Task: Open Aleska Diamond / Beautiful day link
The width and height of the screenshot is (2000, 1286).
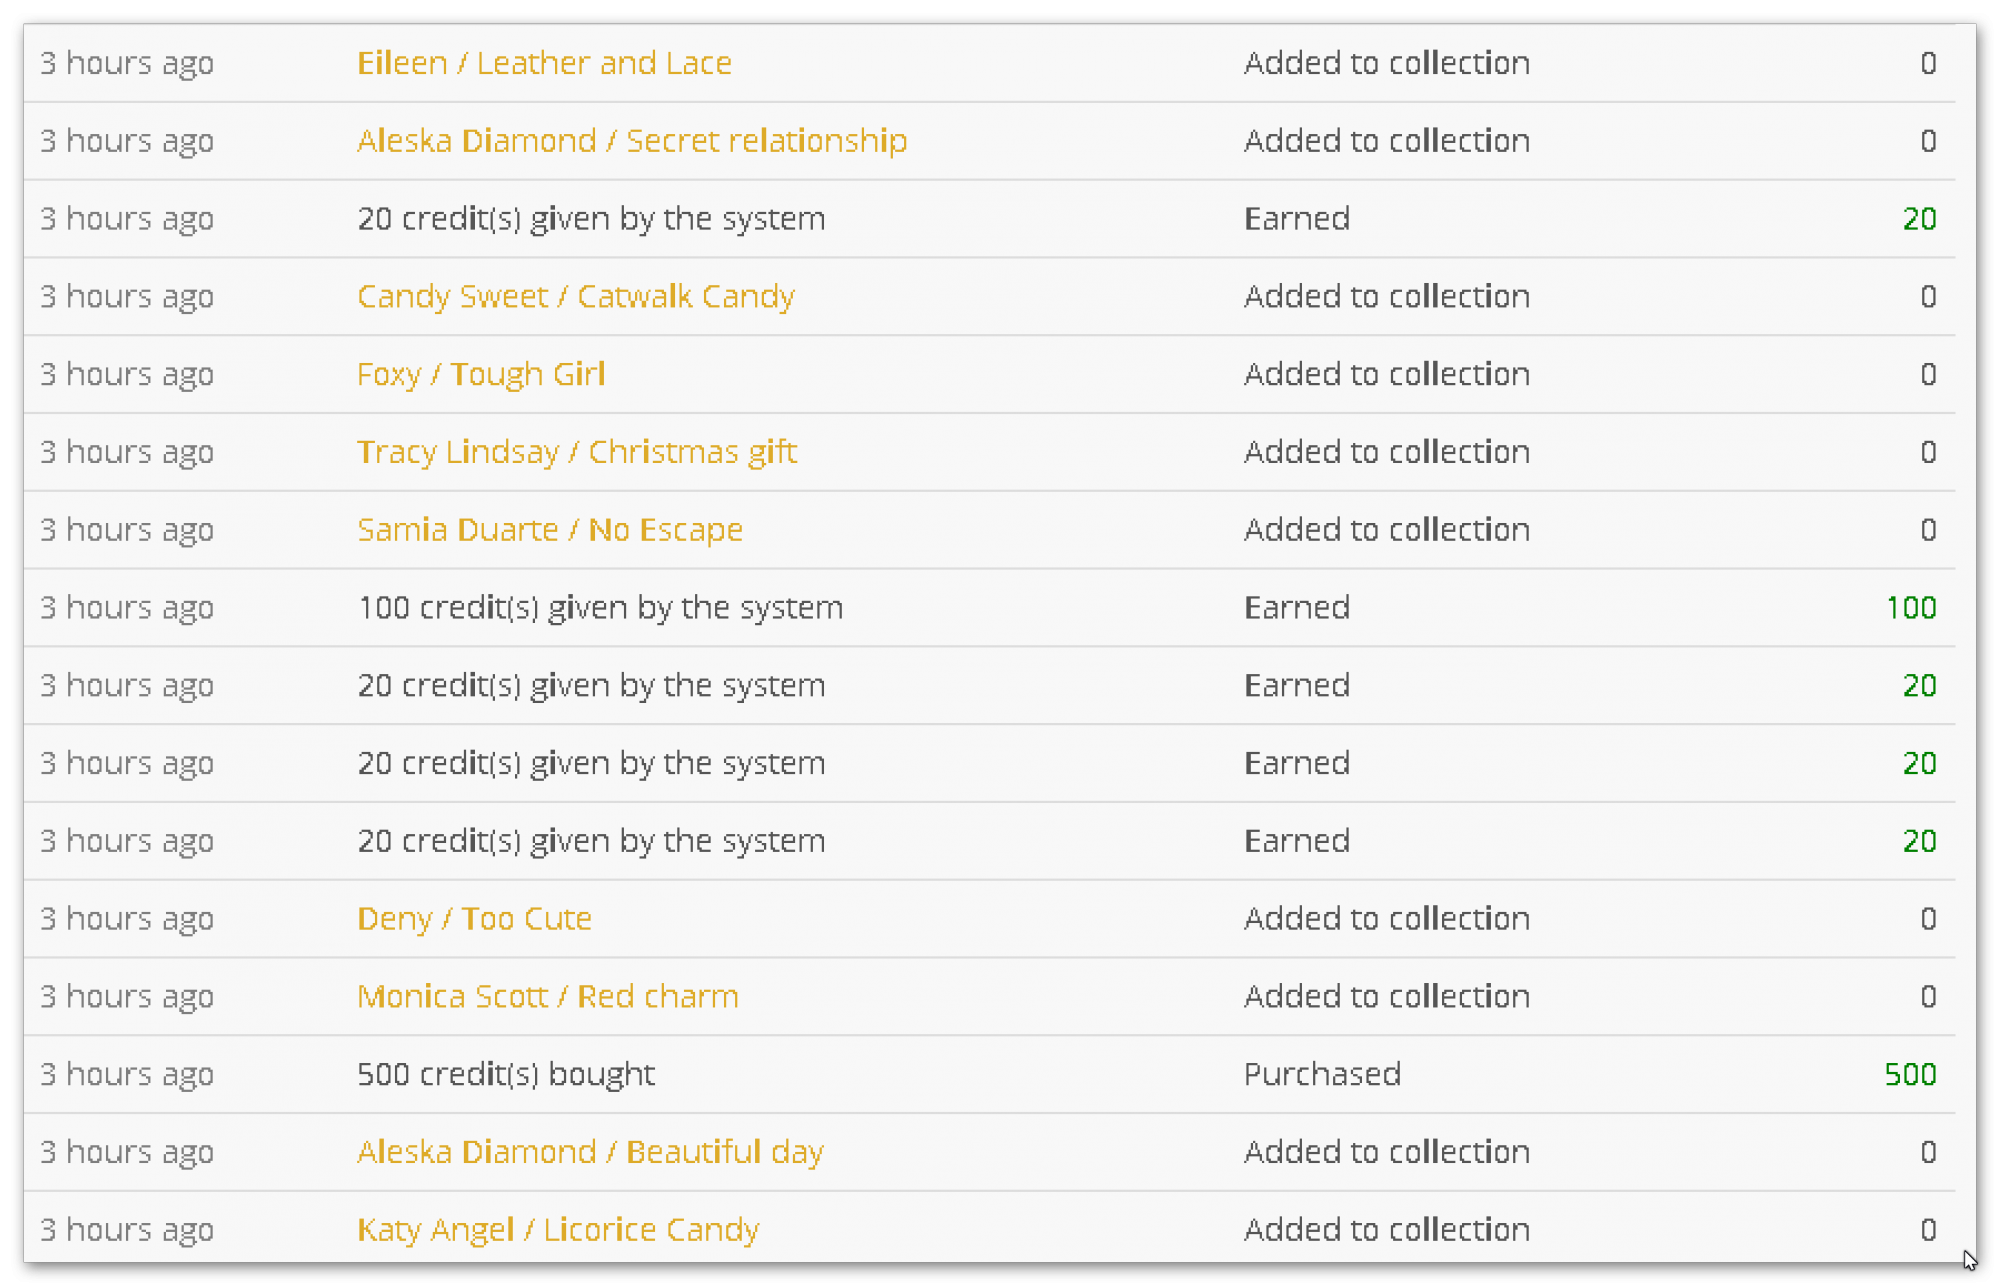Action: (x=590, y=1152)
